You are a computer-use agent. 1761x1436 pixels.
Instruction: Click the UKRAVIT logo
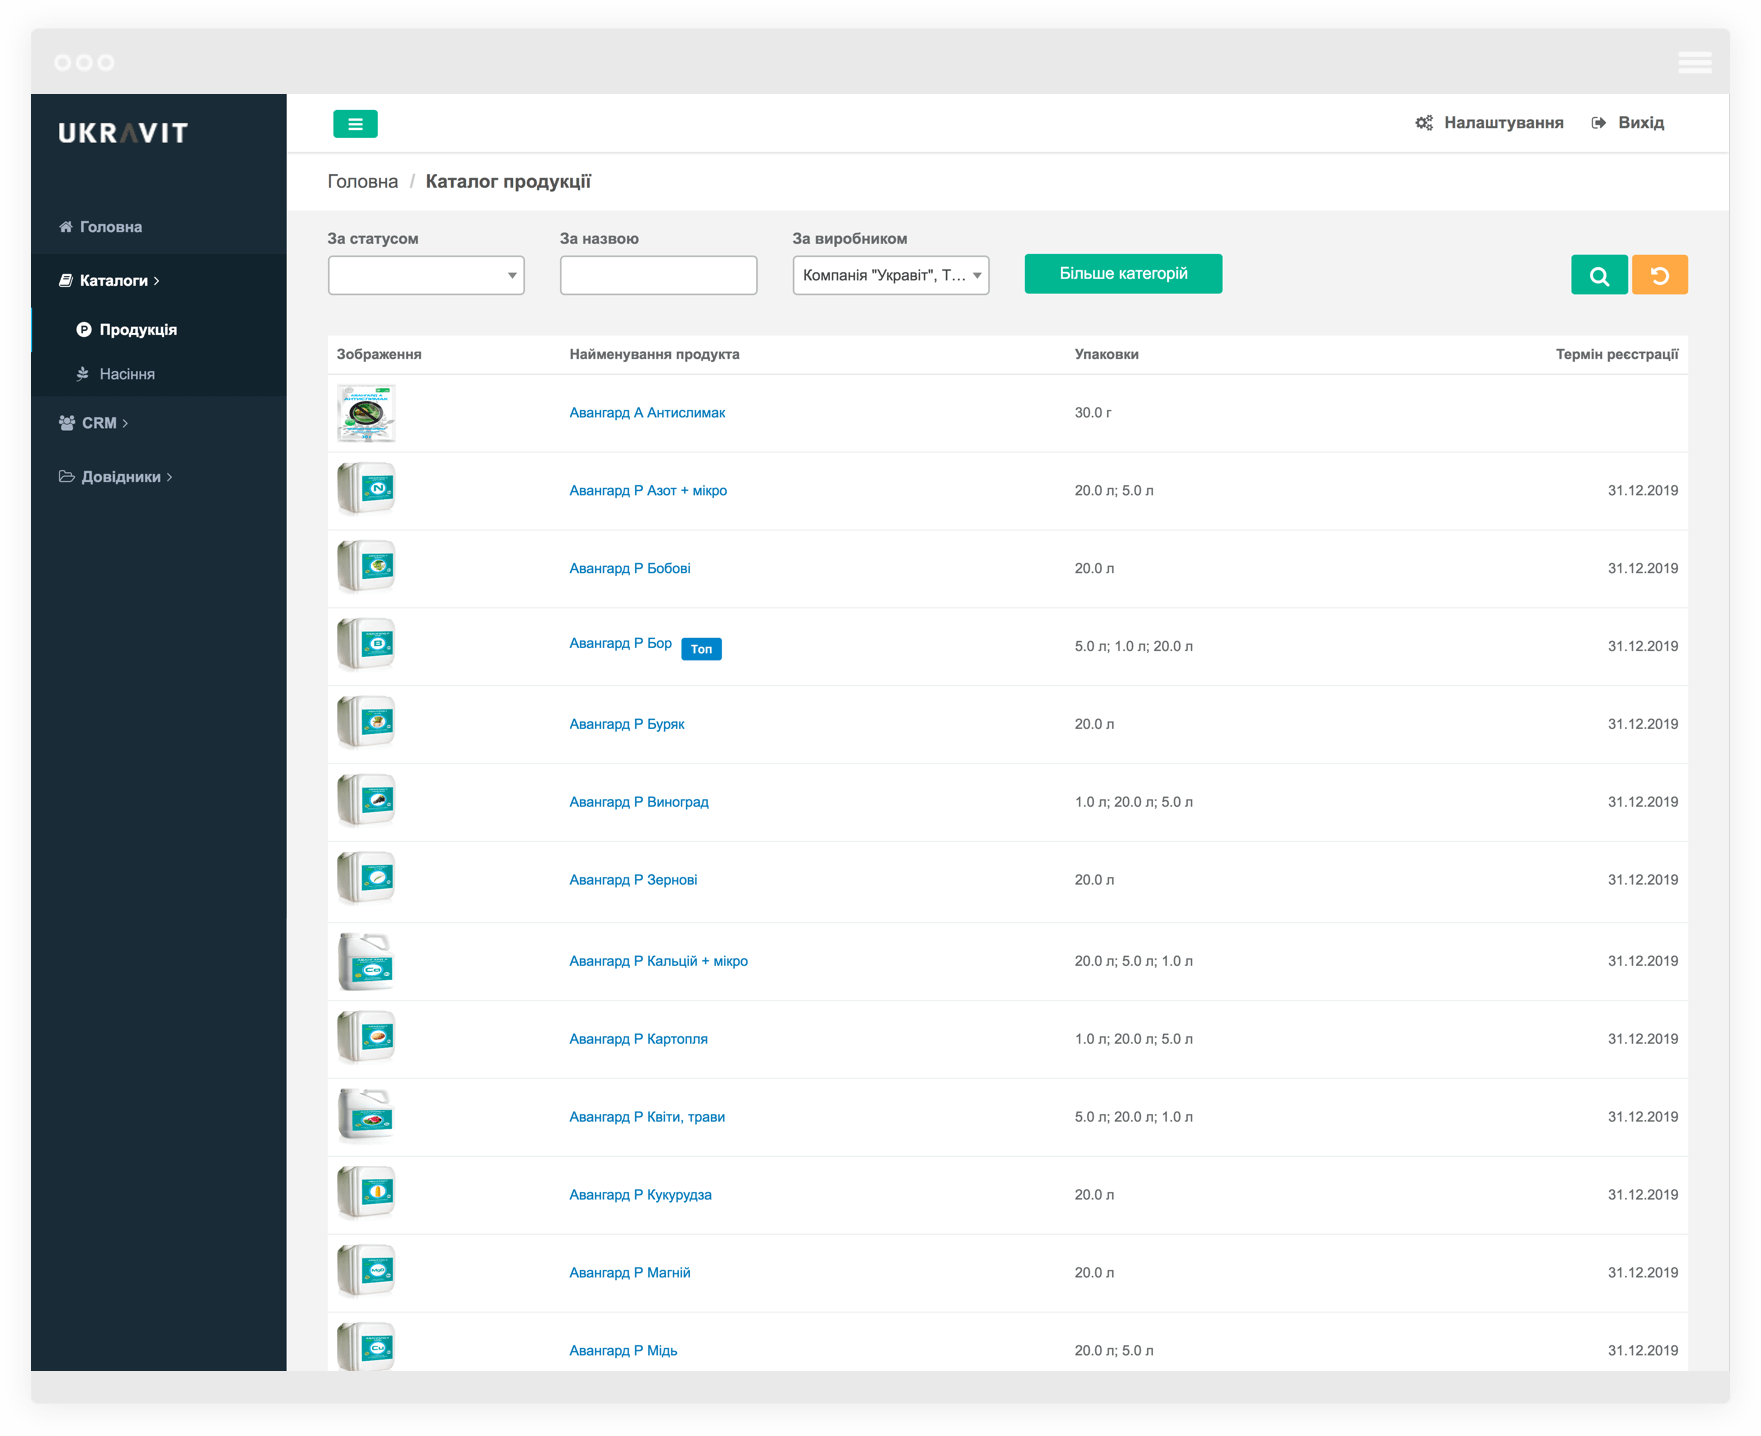[x=123, y=133]
